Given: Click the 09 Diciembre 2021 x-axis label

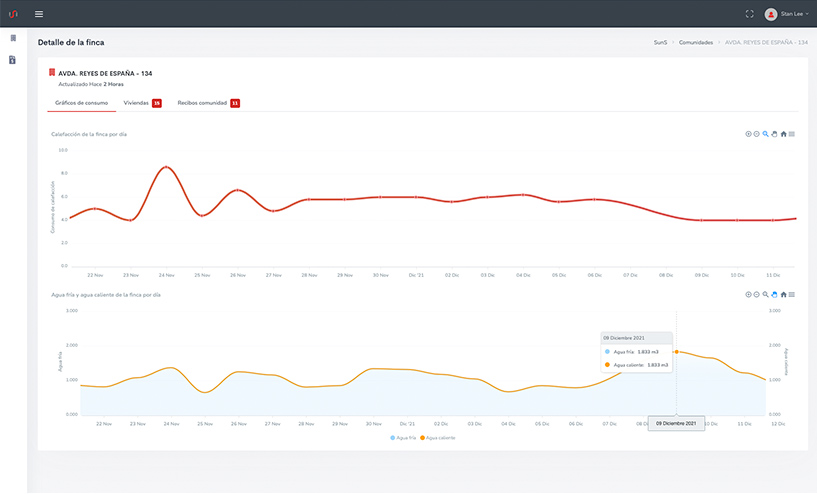Looking at the screenshot, I should pyautogui.click(x=676, y=423).
